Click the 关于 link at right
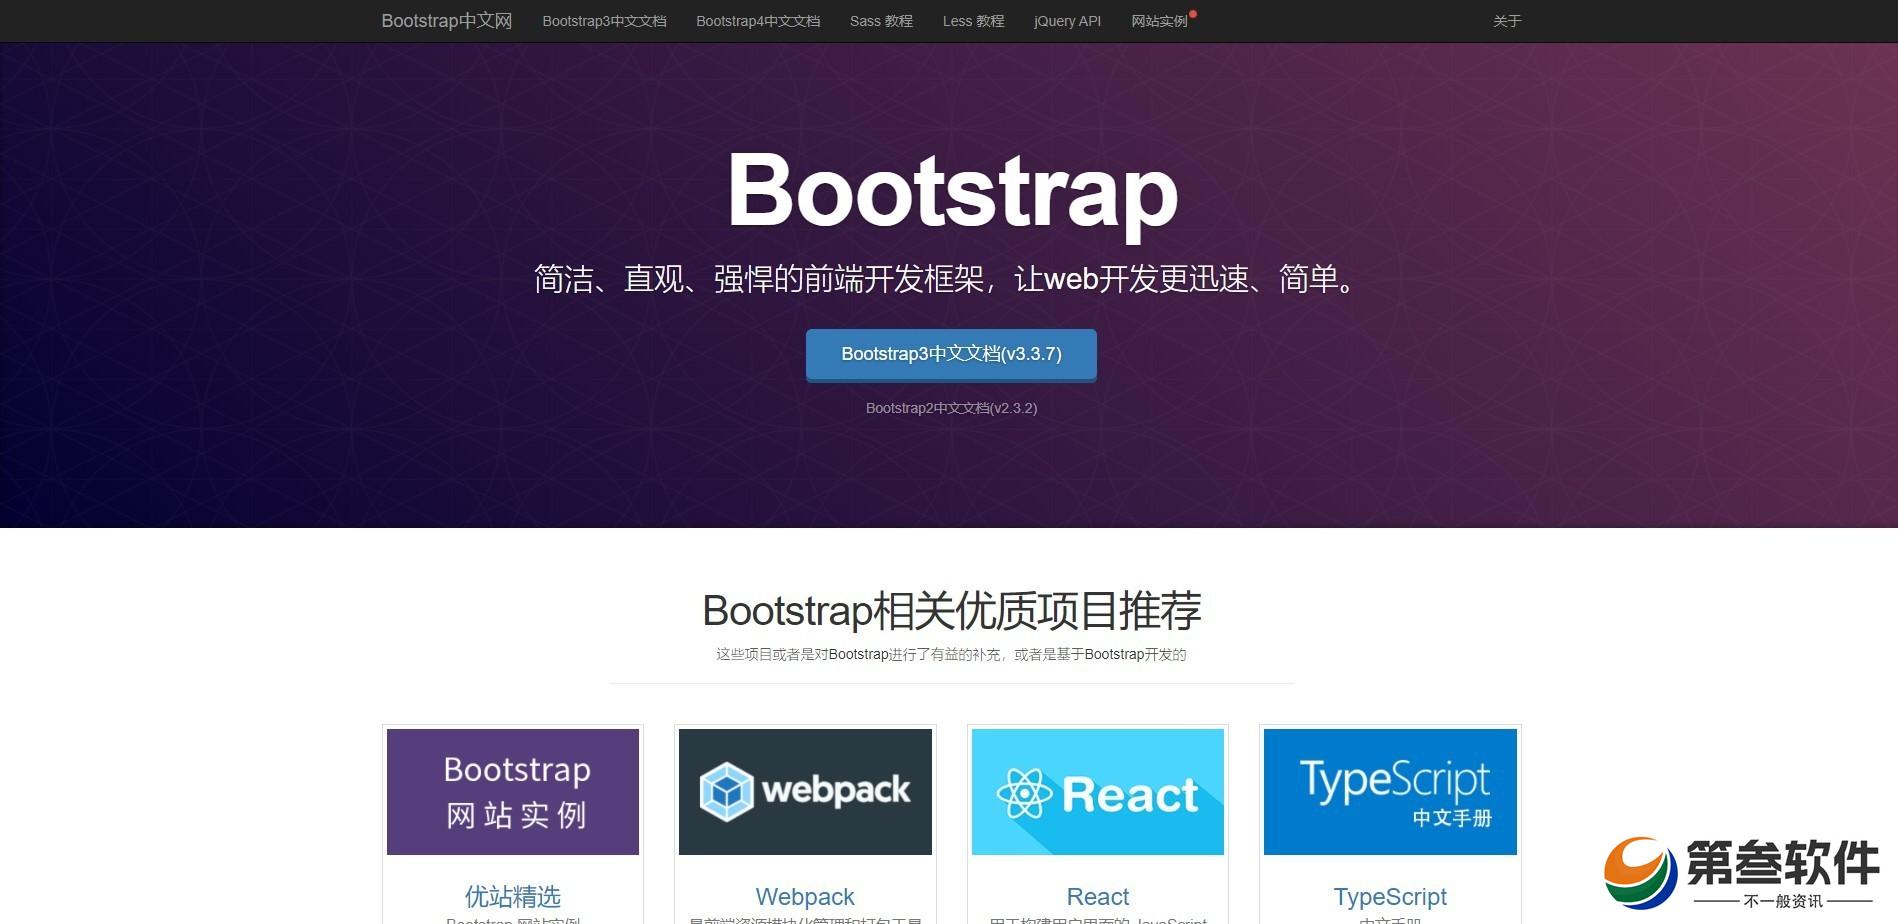Screen dimensions: 1898x924 (1506, 21)
